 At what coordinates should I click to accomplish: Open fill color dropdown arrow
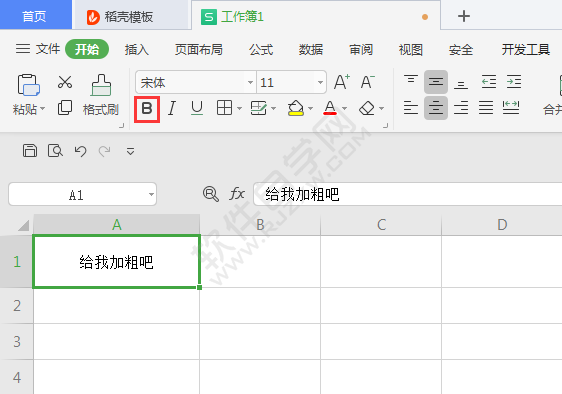click(310, 108)
